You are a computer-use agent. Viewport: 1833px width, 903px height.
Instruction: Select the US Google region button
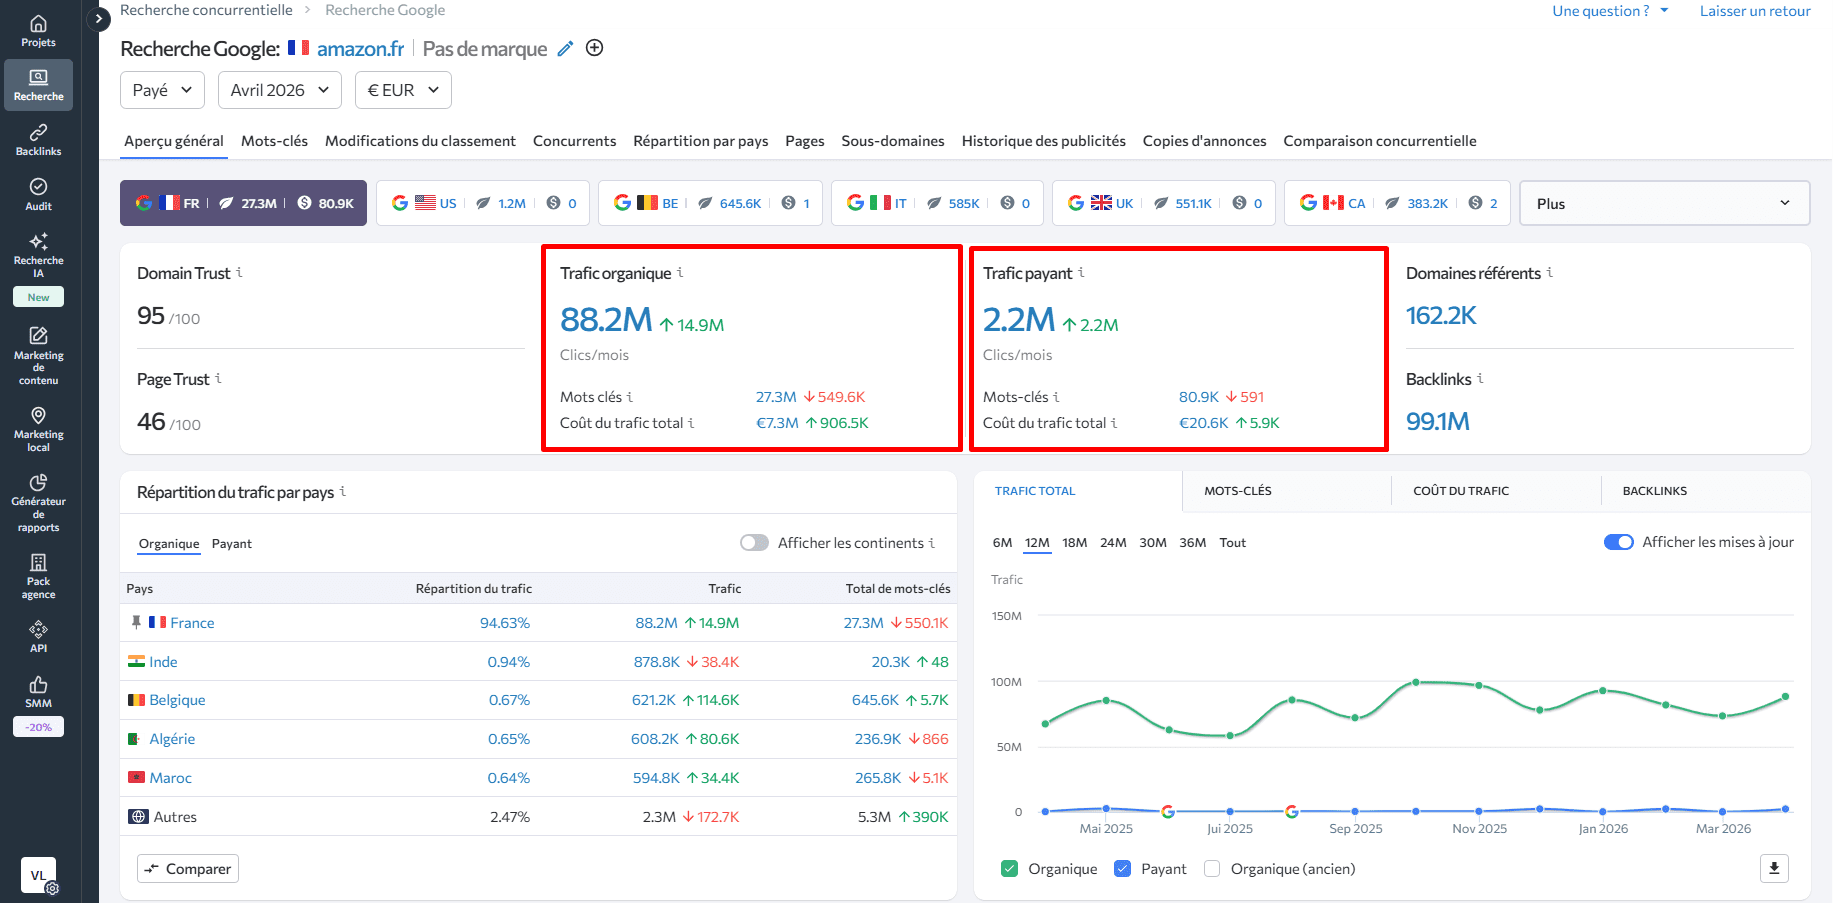(x=482, y=203)
